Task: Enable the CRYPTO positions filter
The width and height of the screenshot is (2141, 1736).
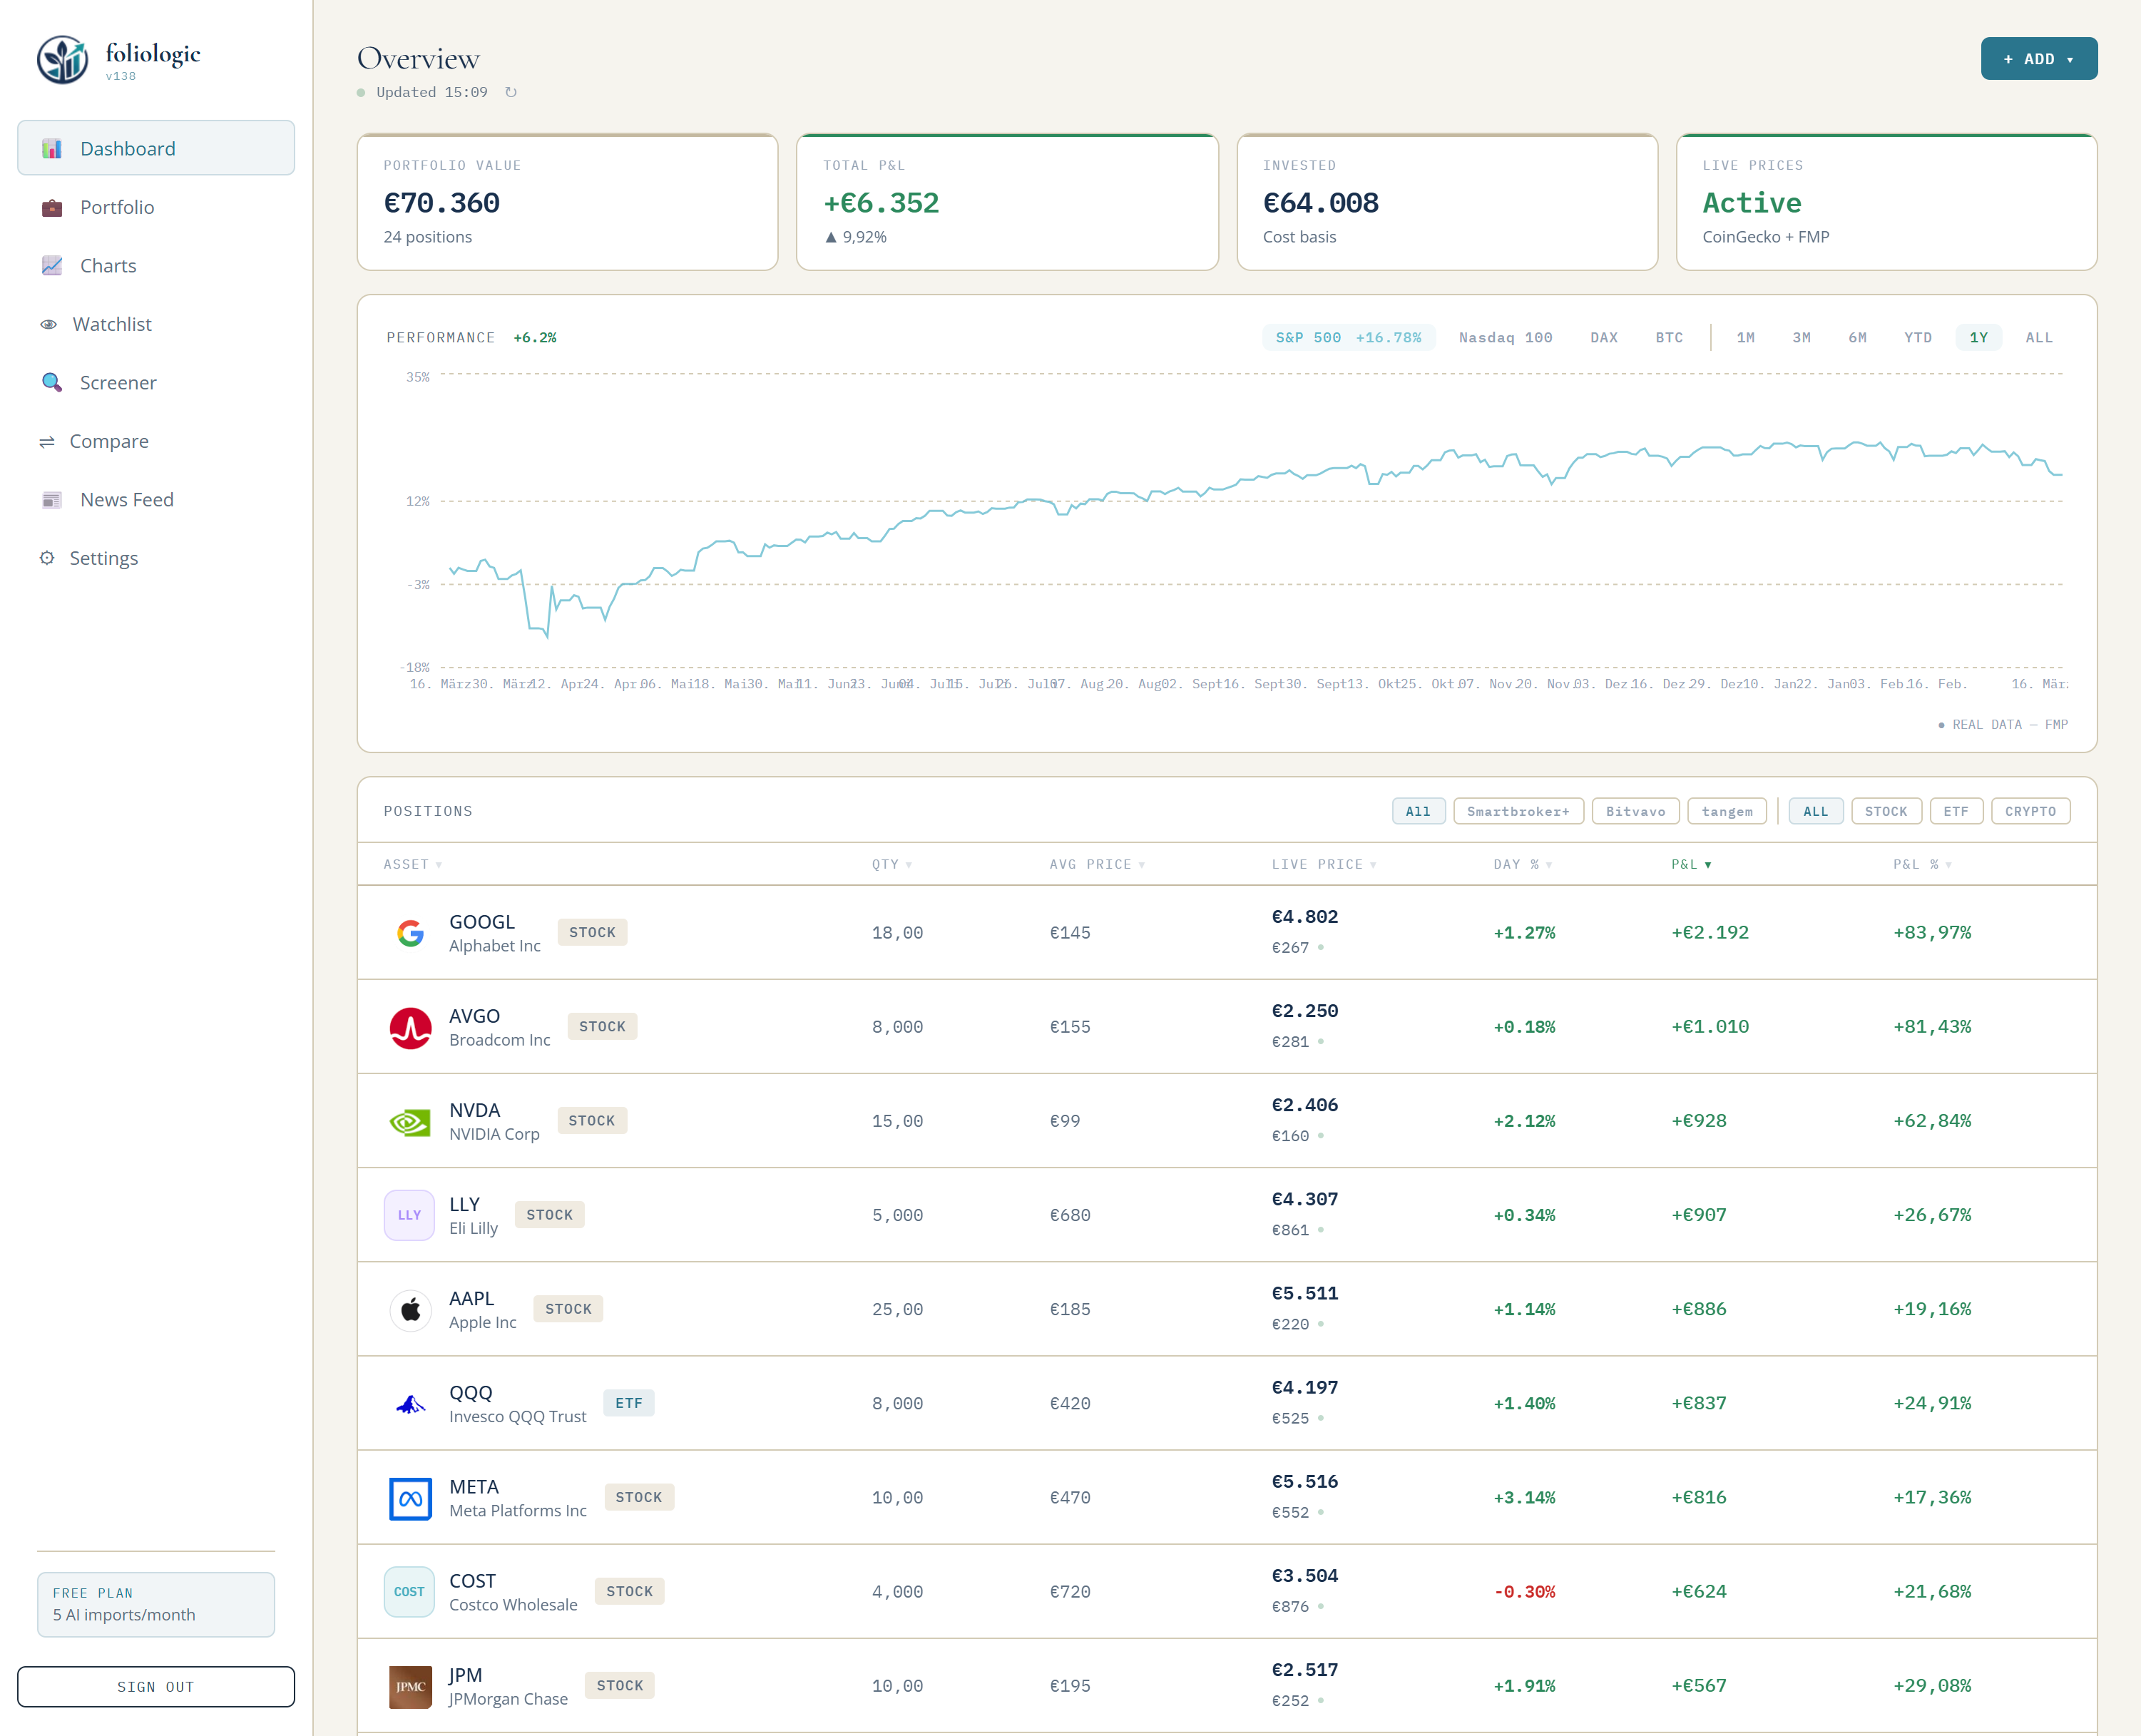Action: [2030, 811]
